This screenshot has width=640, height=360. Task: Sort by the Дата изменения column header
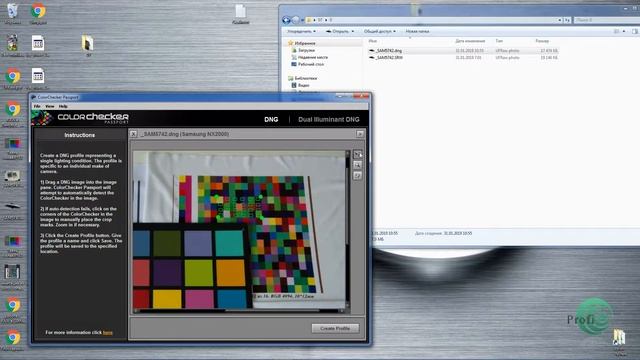tap(471, 41)
